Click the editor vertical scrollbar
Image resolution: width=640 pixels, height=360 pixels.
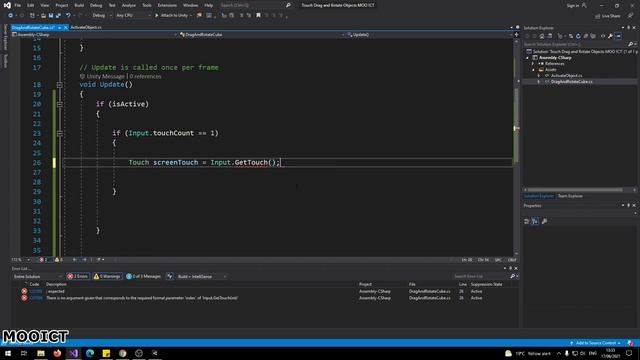coord(516,147)
